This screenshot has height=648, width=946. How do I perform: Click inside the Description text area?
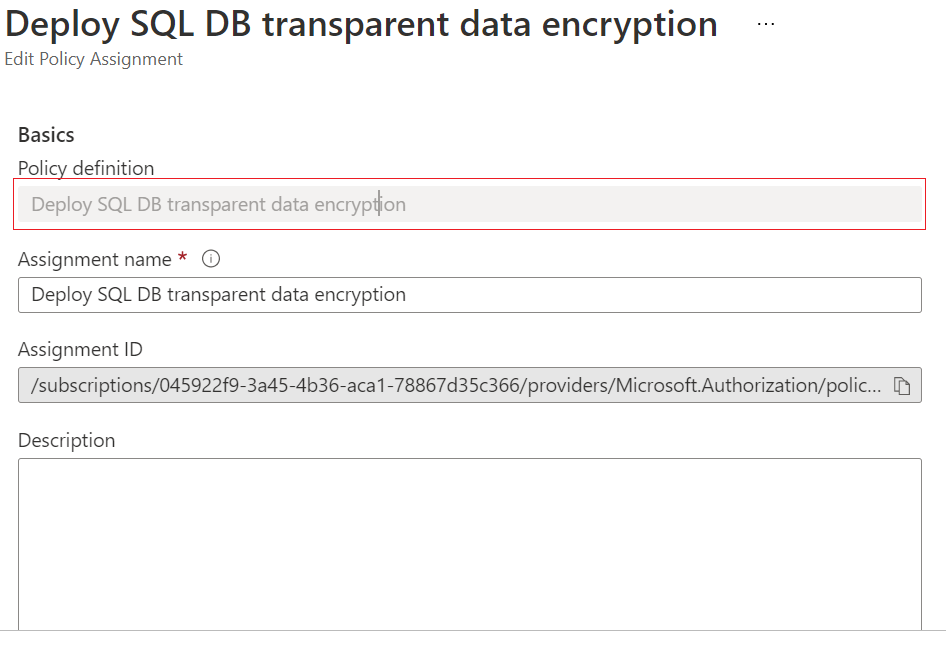pos(469,544)
